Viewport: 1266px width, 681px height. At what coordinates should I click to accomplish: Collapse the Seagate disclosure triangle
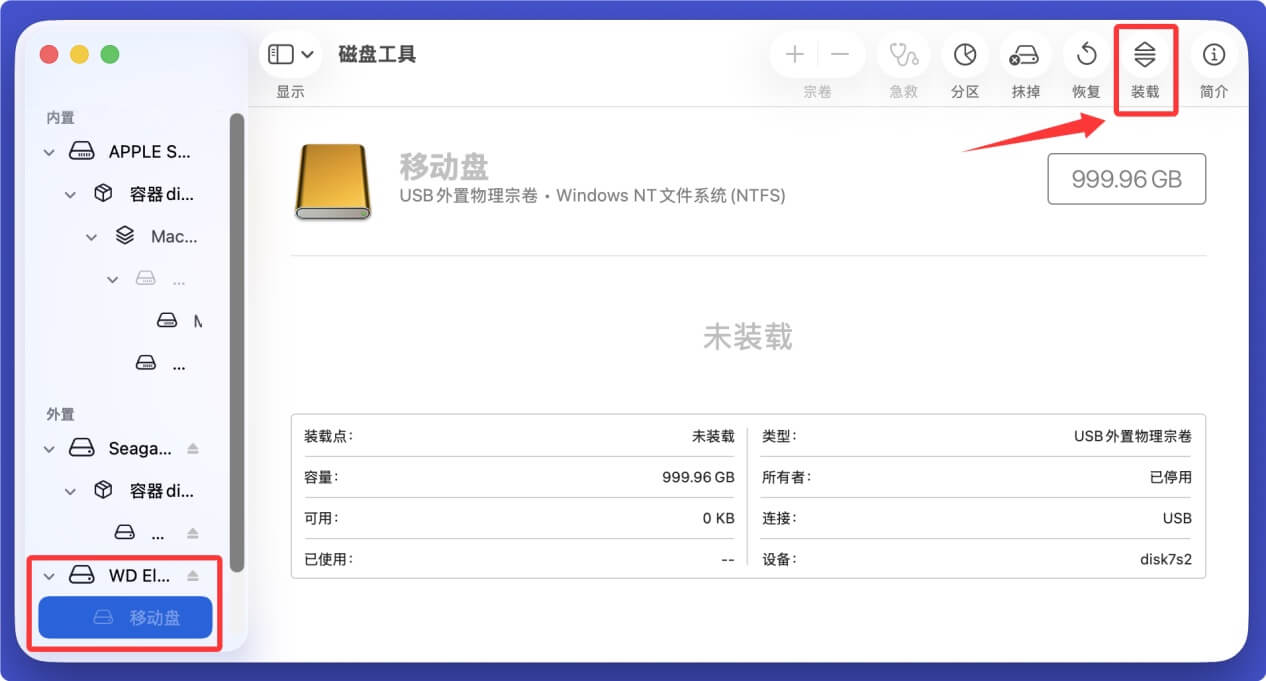coord(48,448)
